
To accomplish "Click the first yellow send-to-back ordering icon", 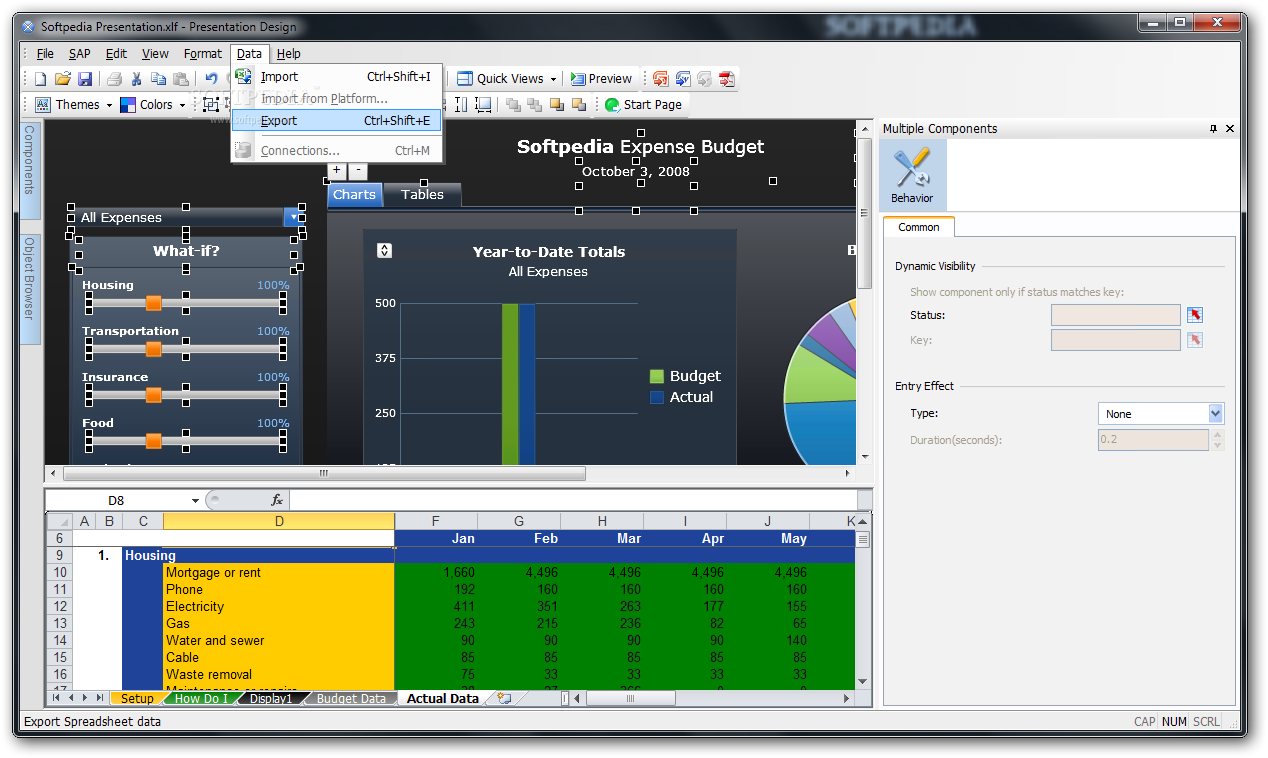I will click(x=557, y=105).
